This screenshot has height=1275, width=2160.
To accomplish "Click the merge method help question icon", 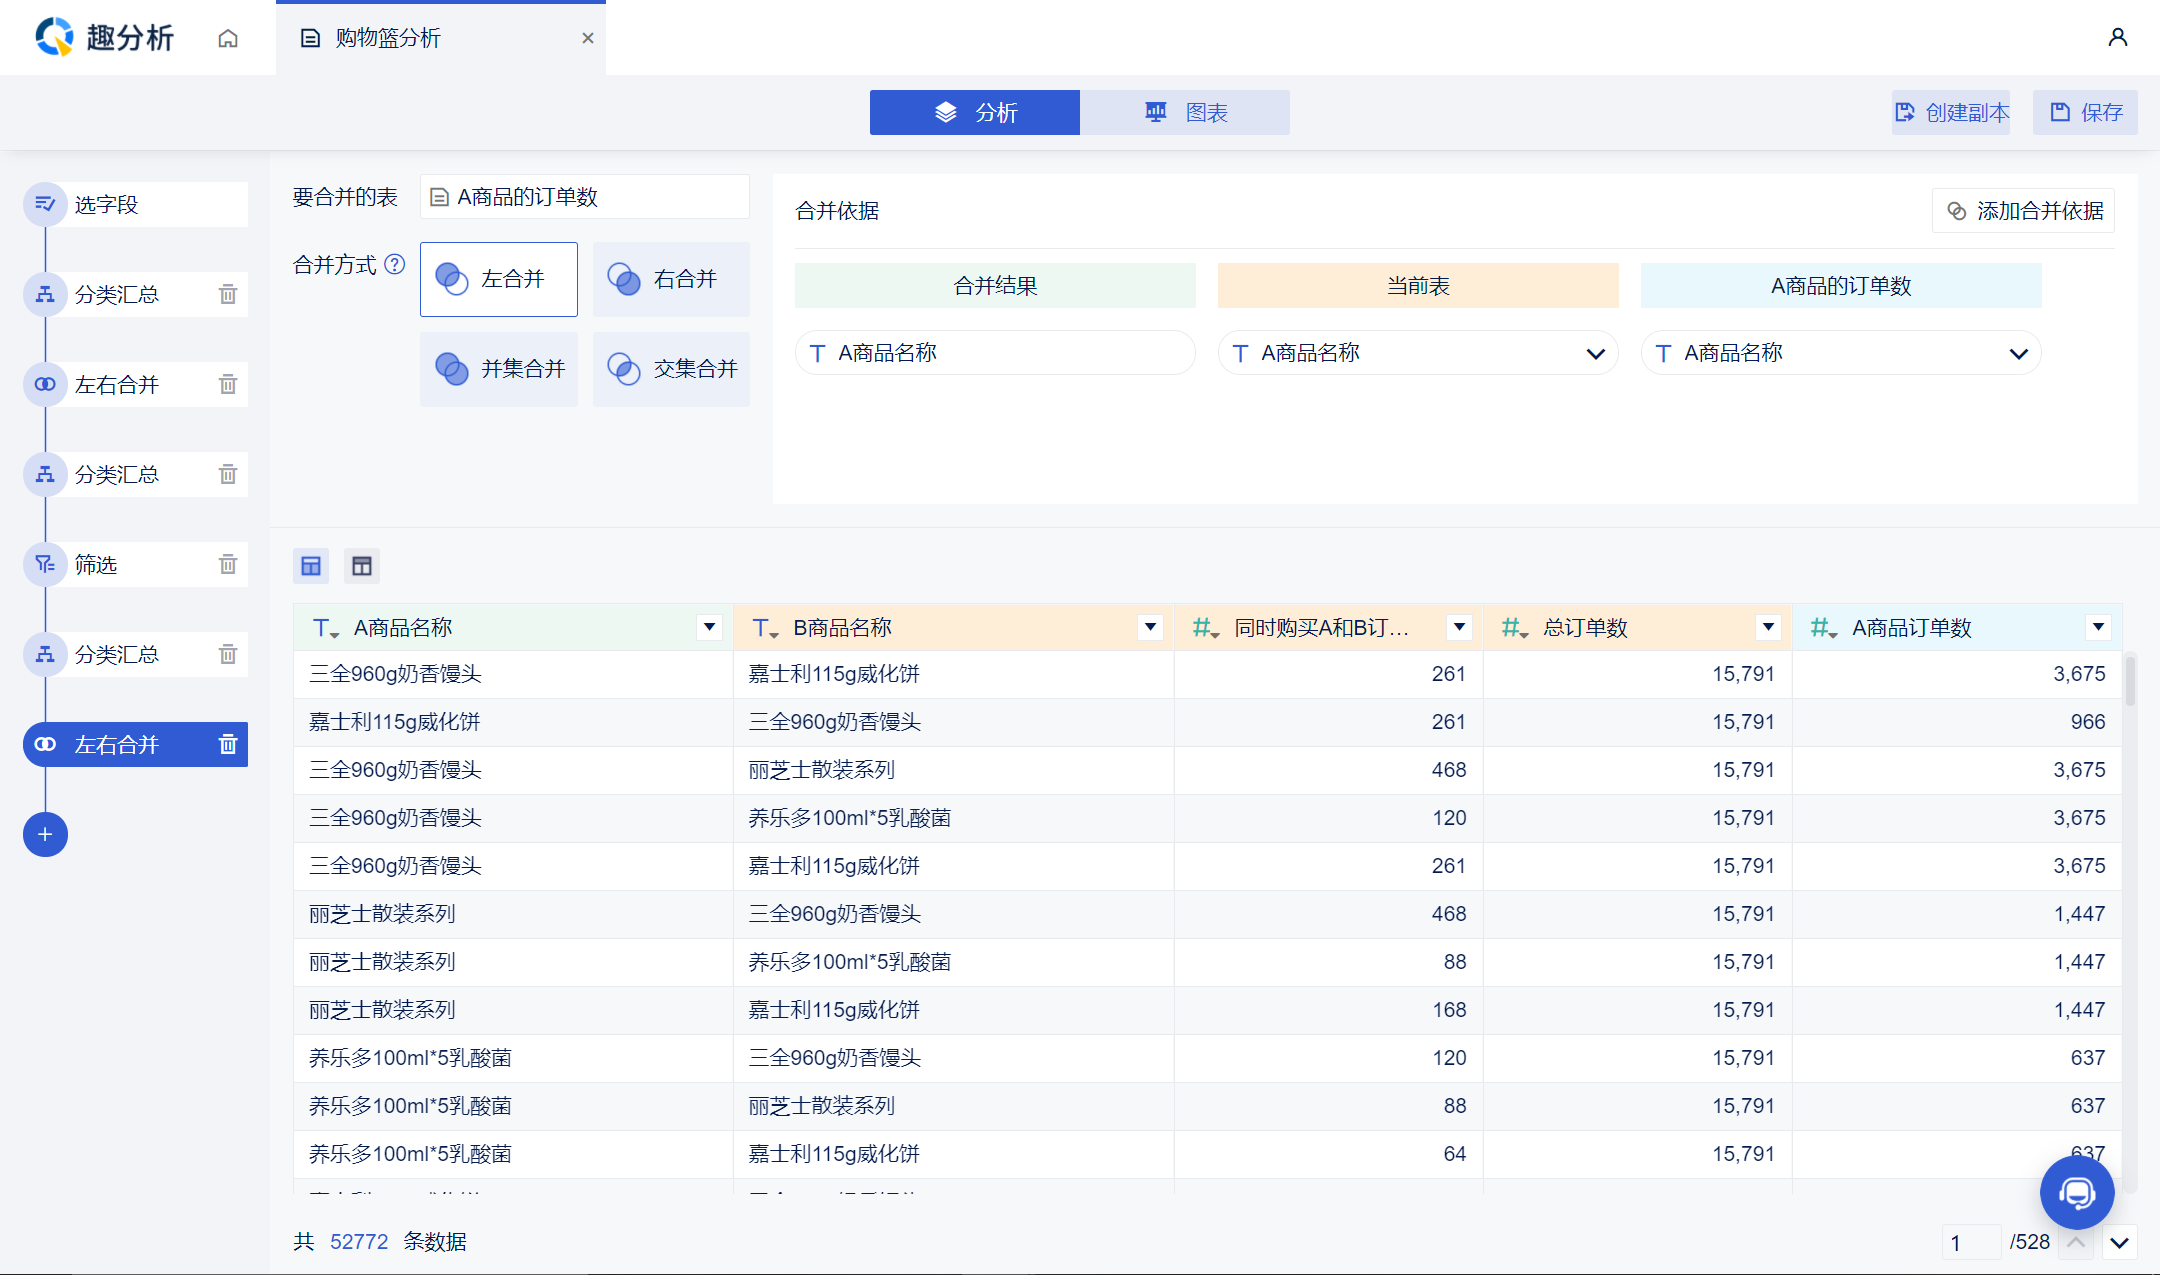I will pos(395,265).
